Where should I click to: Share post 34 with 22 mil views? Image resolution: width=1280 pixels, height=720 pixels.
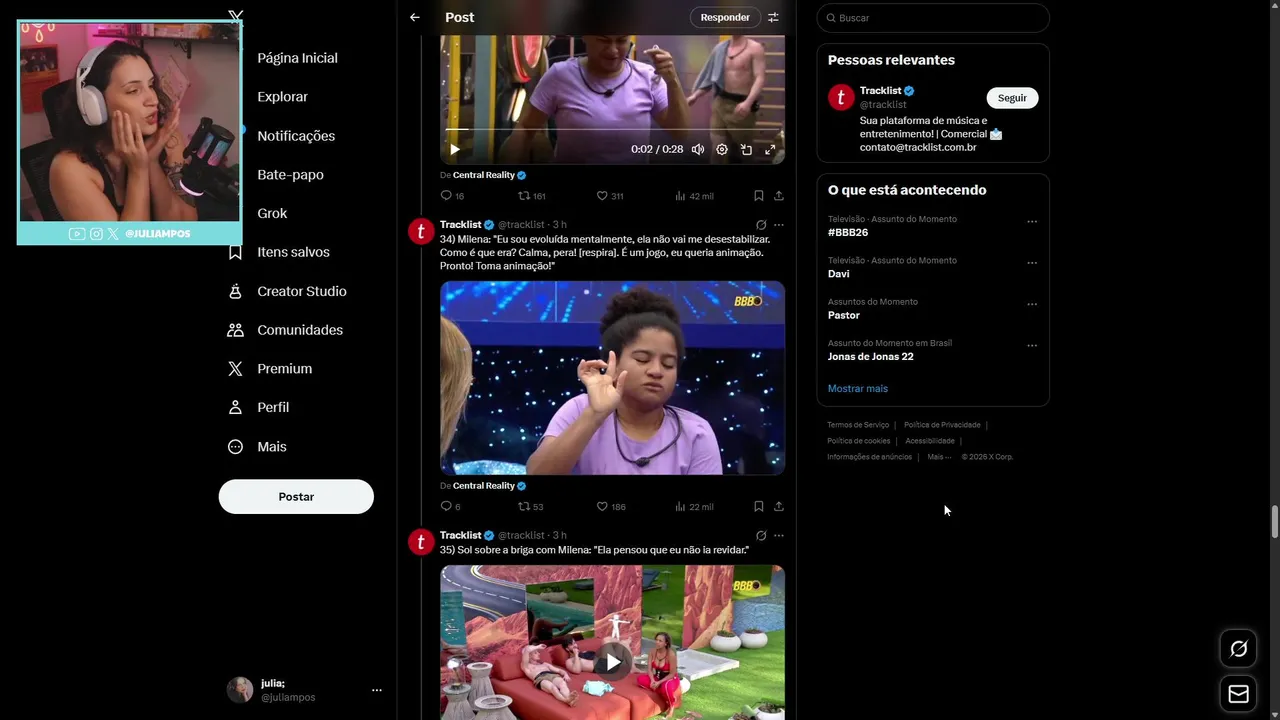779,507
